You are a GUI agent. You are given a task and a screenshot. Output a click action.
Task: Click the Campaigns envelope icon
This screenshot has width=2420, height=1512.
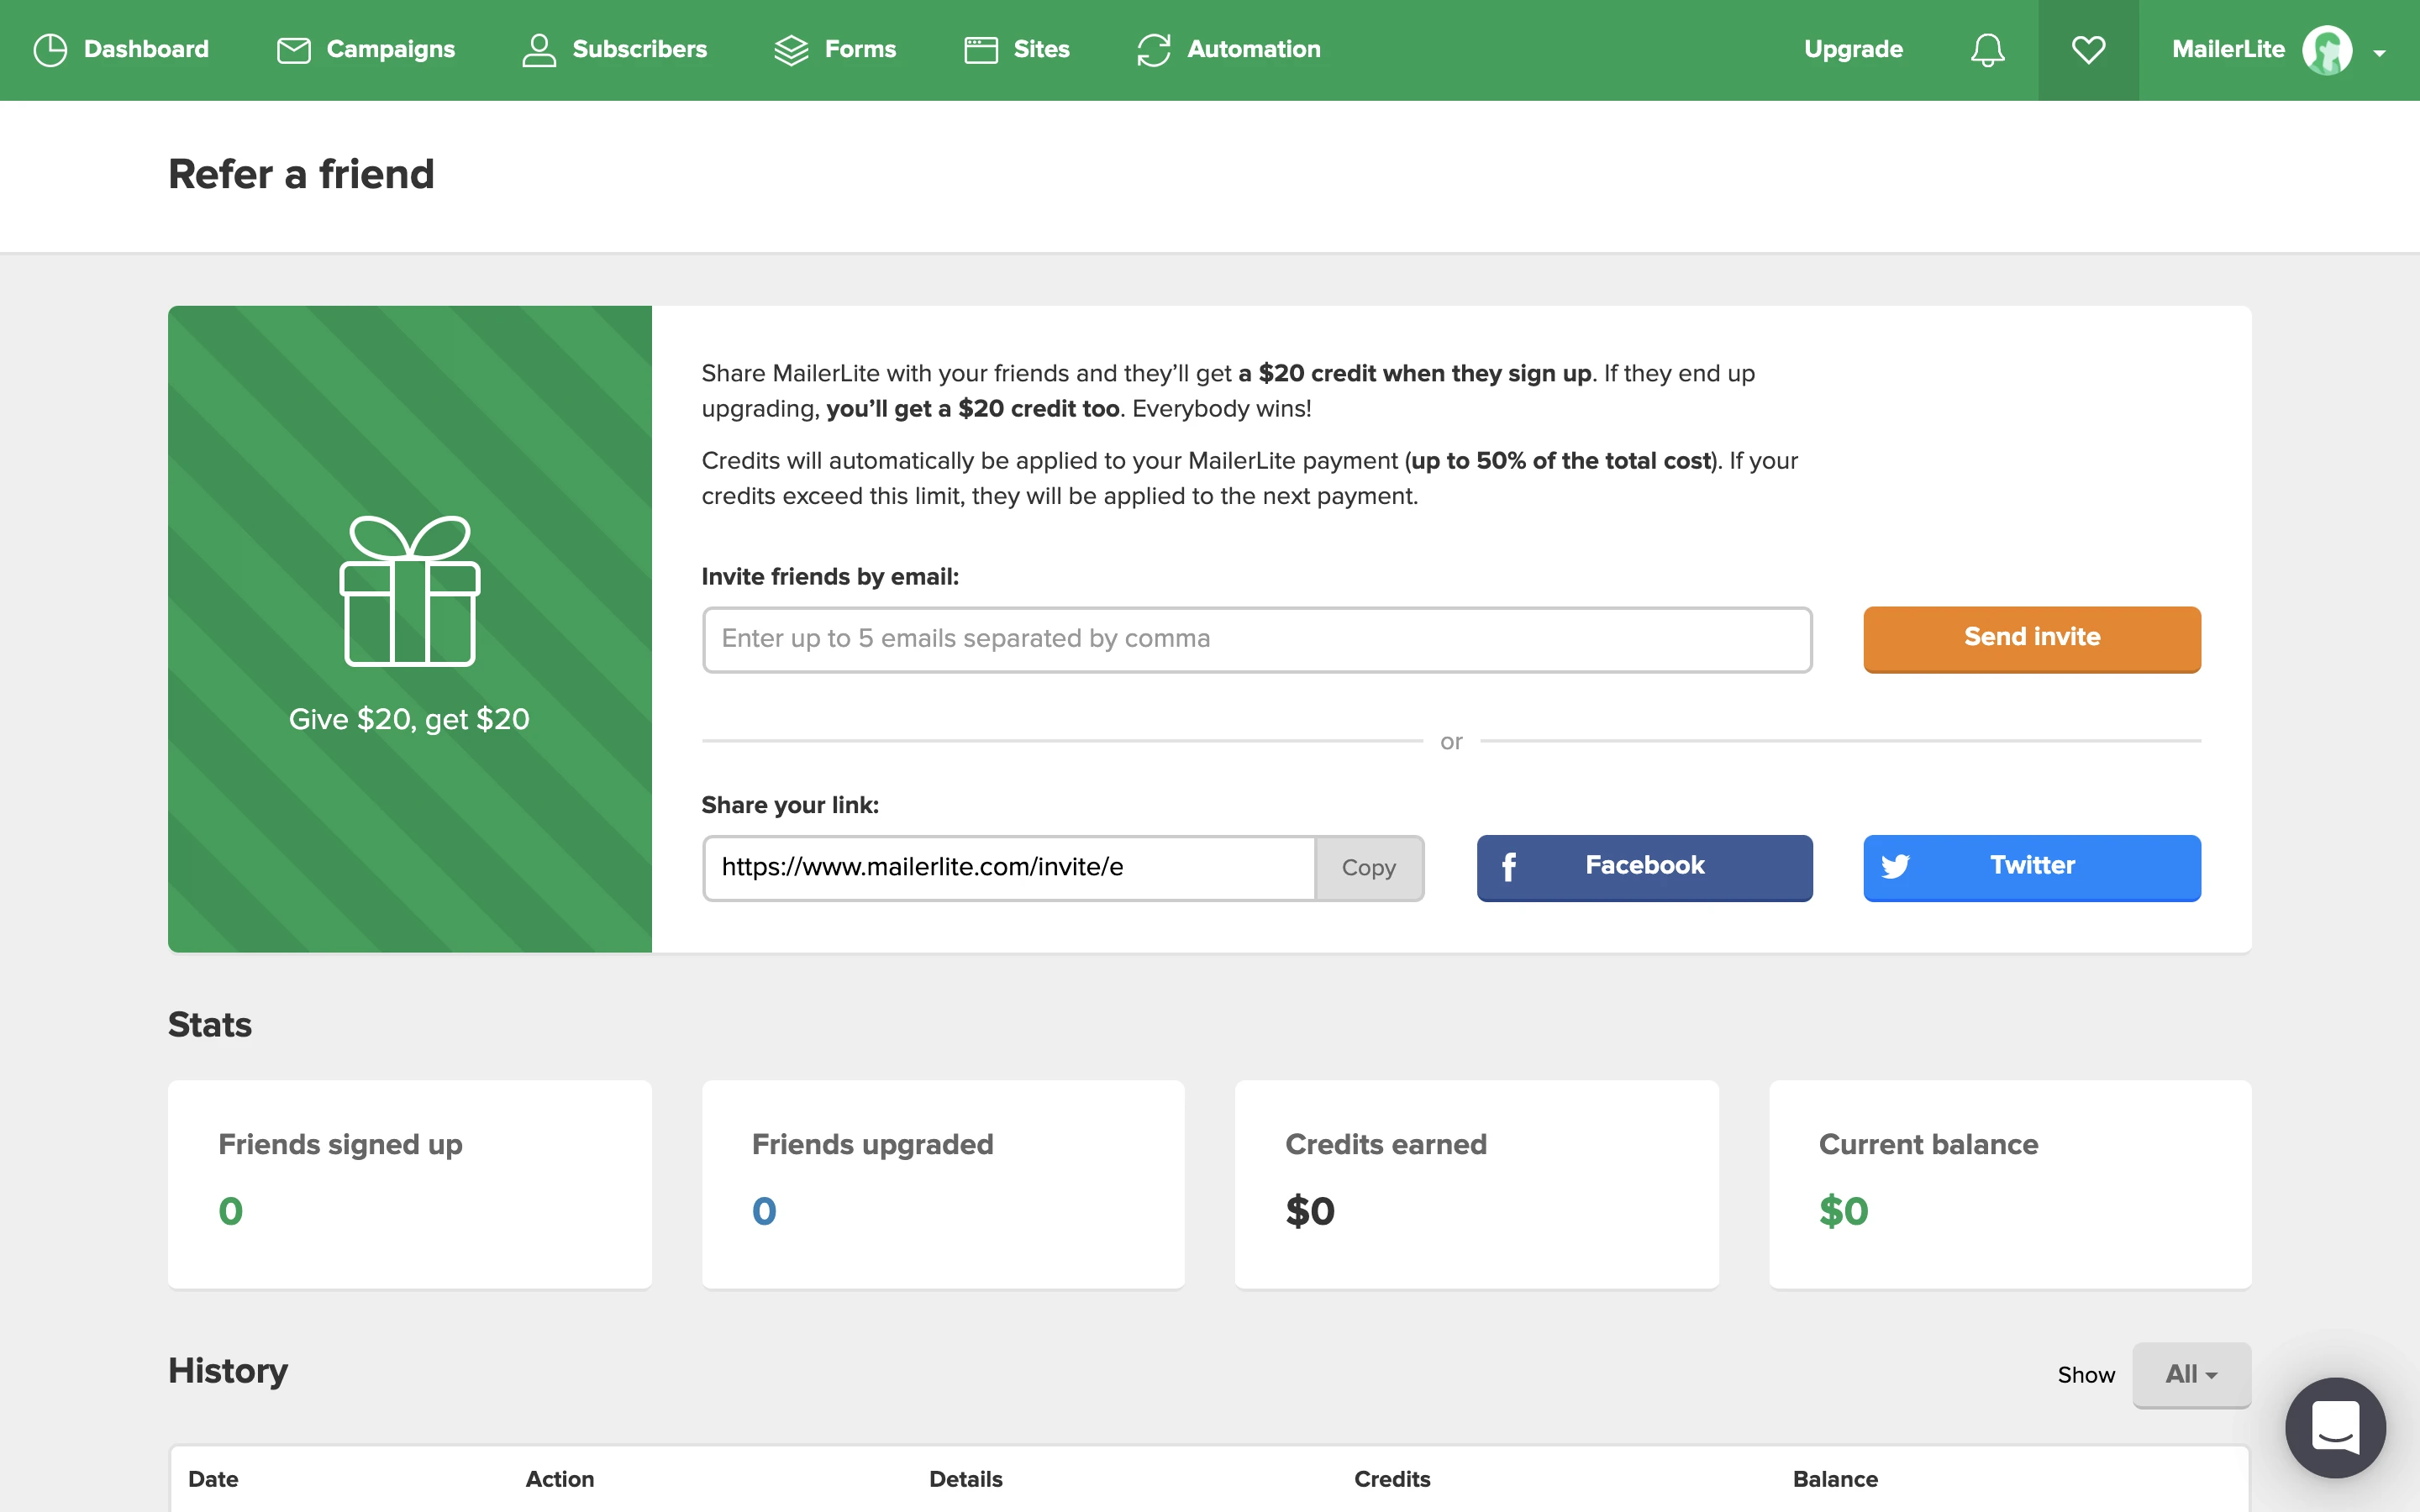293,50
